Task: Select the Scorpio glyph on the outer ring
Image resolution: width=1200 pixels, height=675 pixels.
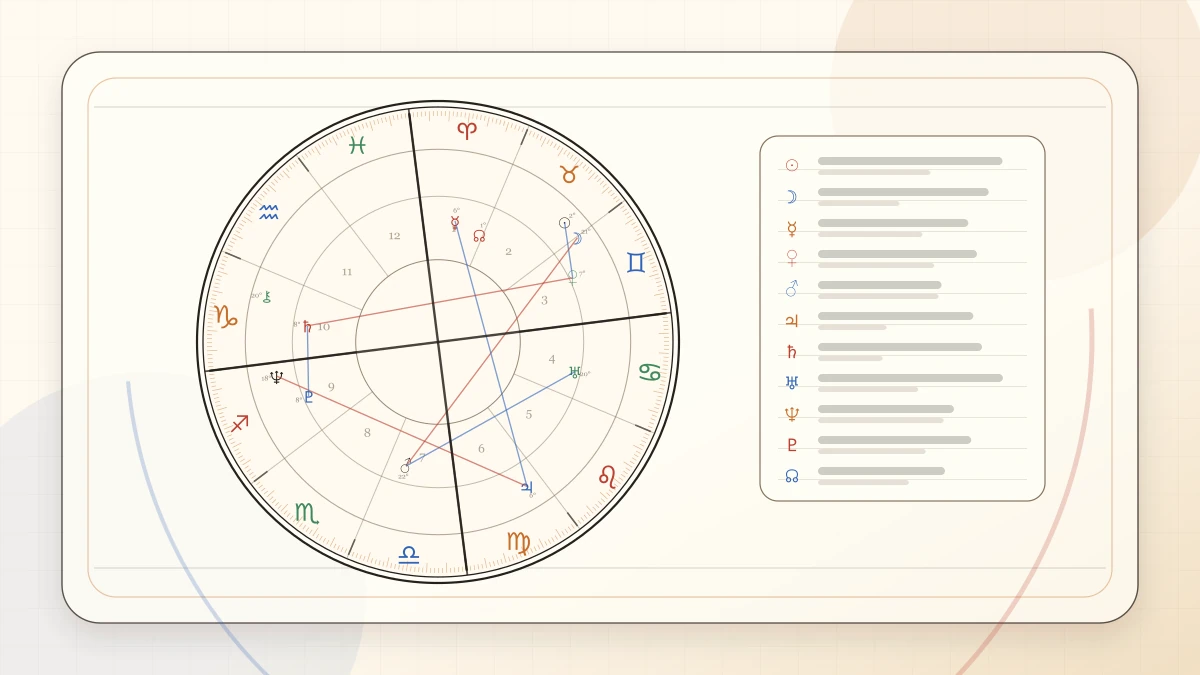Action: click(307, 513)
